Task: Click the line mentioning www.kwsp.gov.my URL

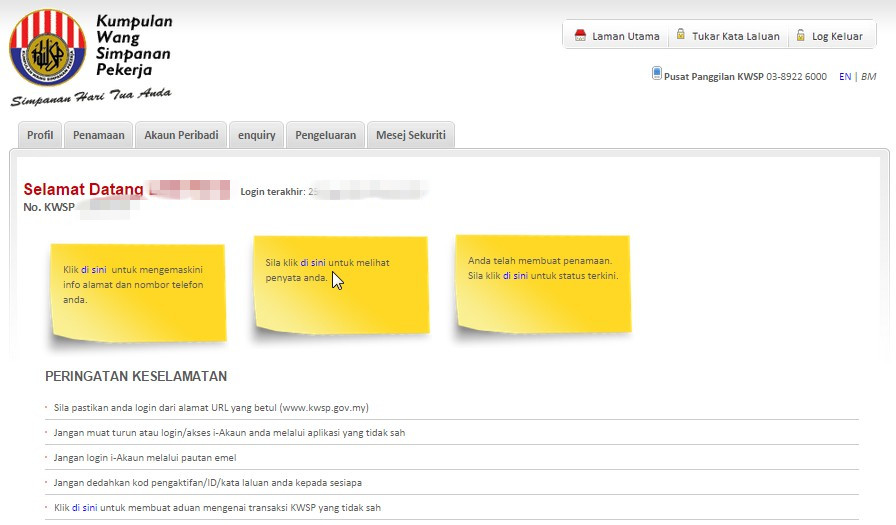Action: coord(211,407)
